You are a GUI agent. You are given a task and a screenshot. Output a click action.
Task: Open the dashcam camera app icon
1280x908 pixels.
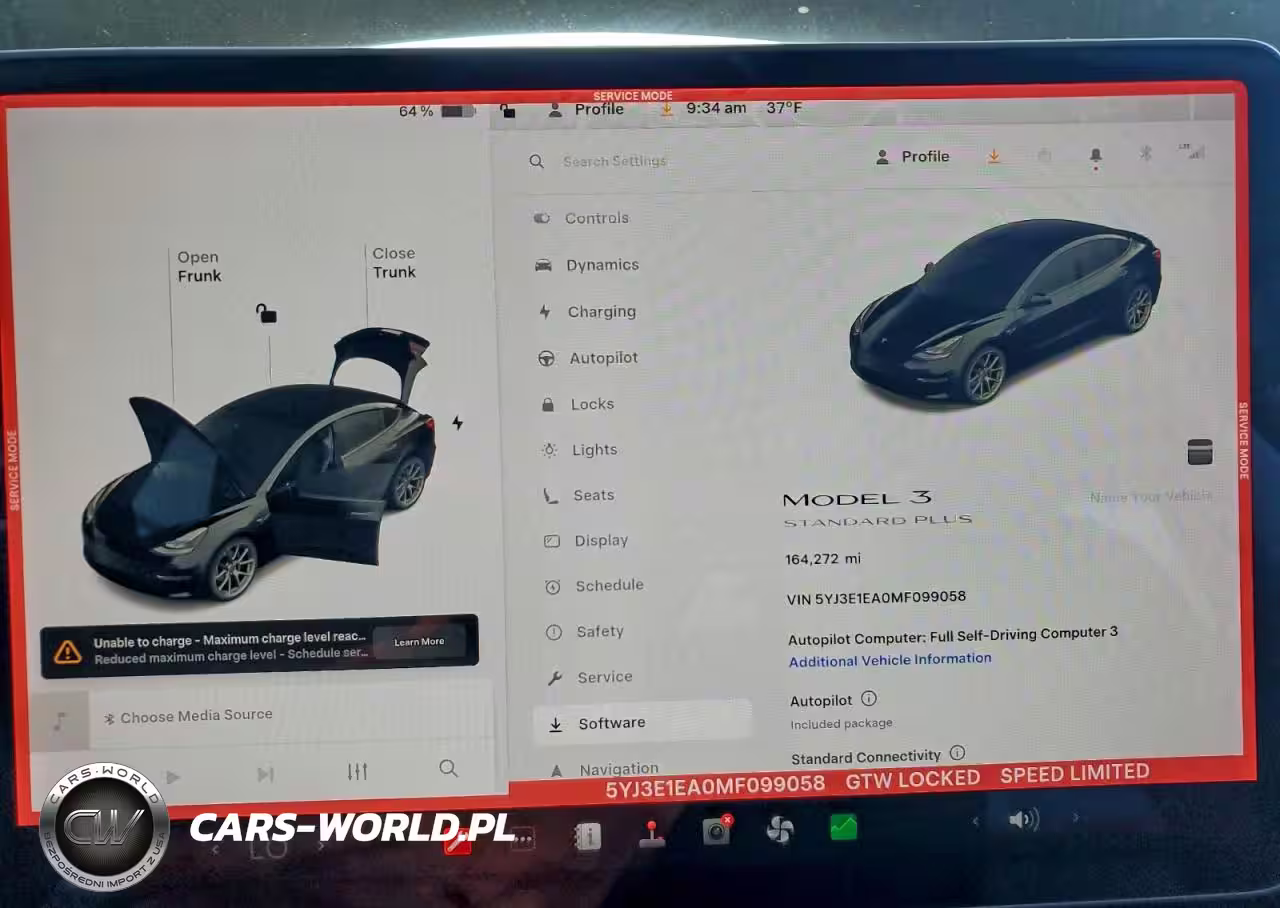click(716, 831)
